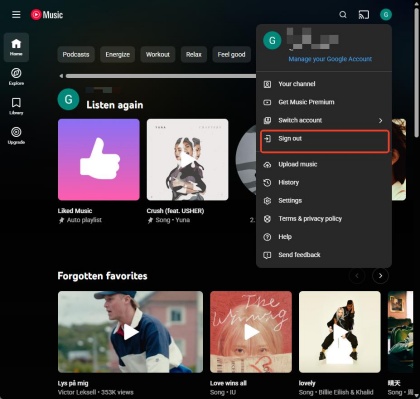The image size is (420, 399).
Task: Click Yuna artist link
Action: 183,220
